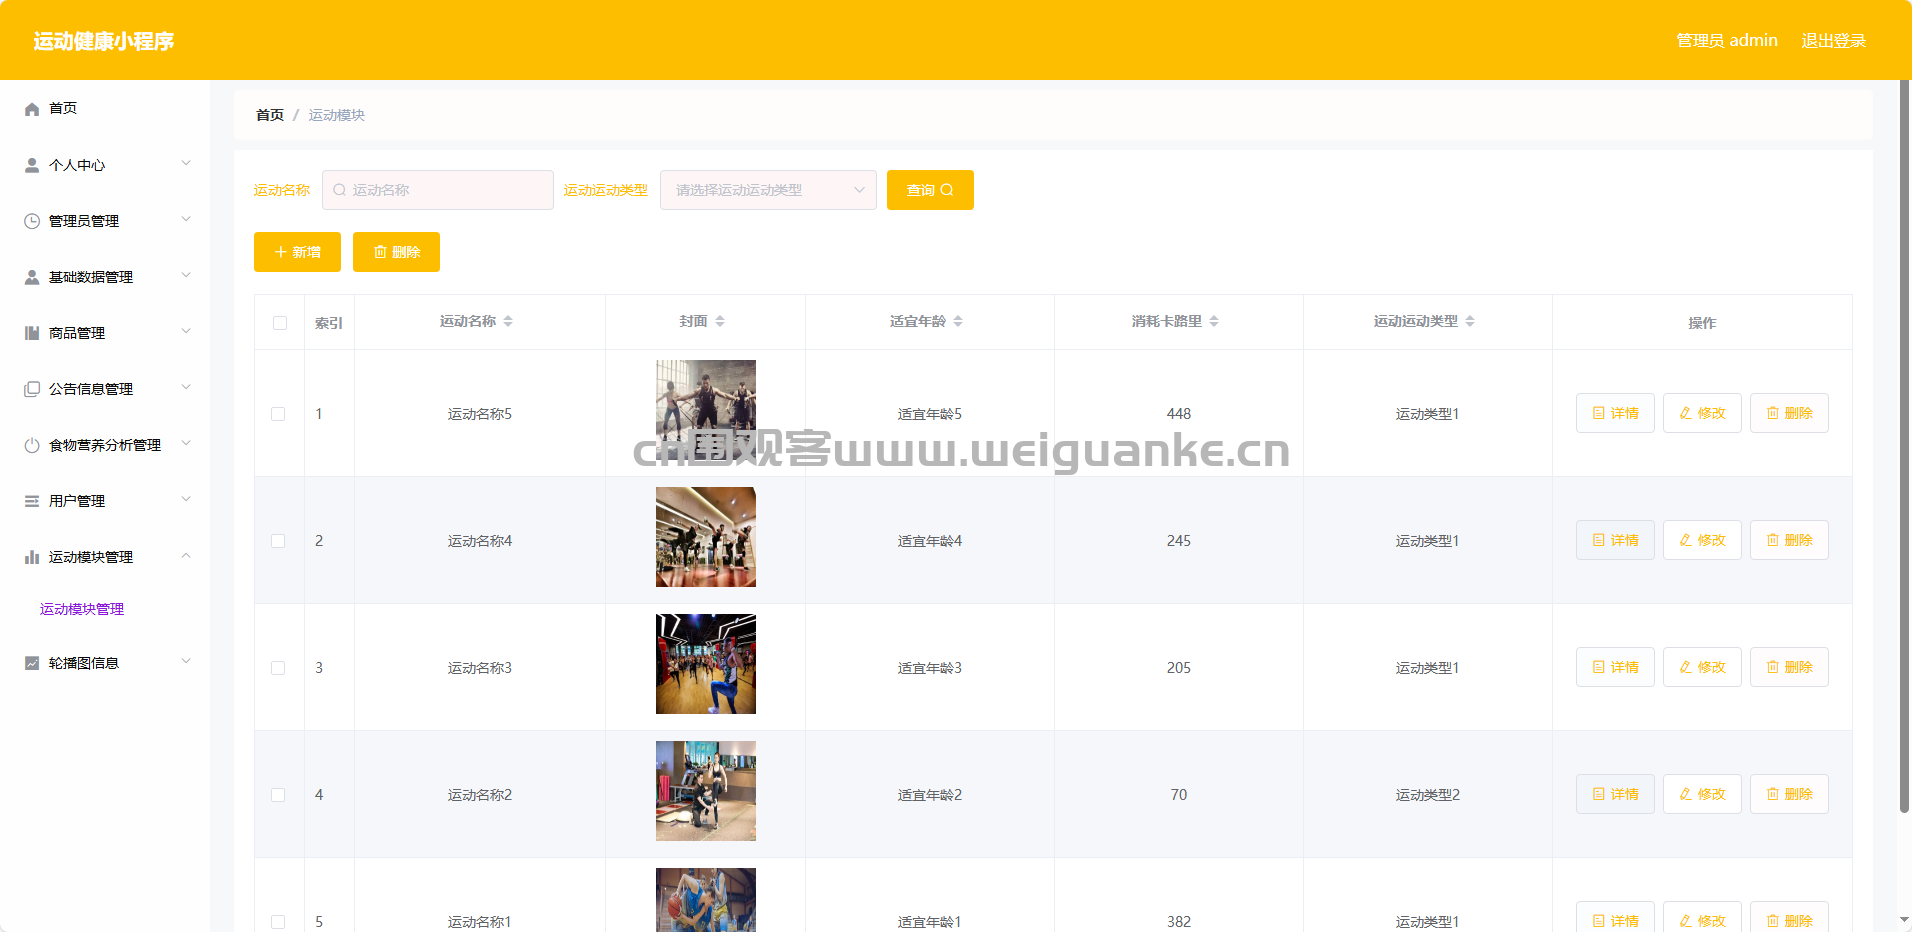Click the bar chart icon for 运动模块管理

pos(32,557)
